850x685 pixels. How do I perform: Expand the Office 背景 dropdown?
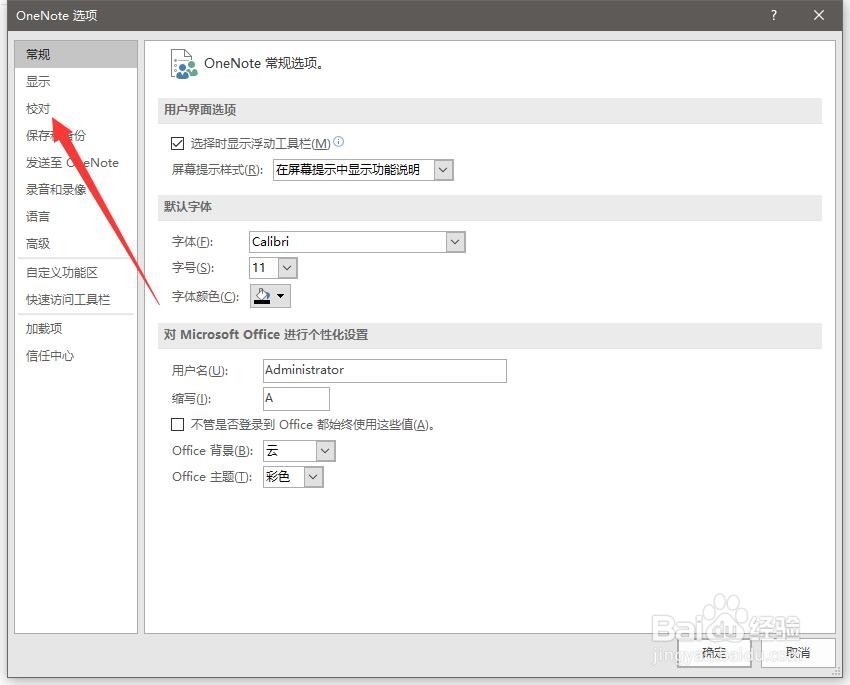325,450
